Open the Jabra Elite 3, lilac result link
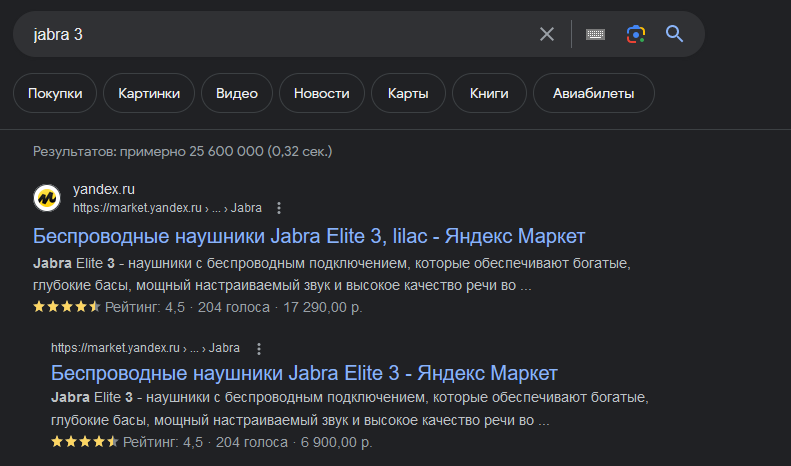The height and width of the screenshot is (466, 791). [309, 237]
